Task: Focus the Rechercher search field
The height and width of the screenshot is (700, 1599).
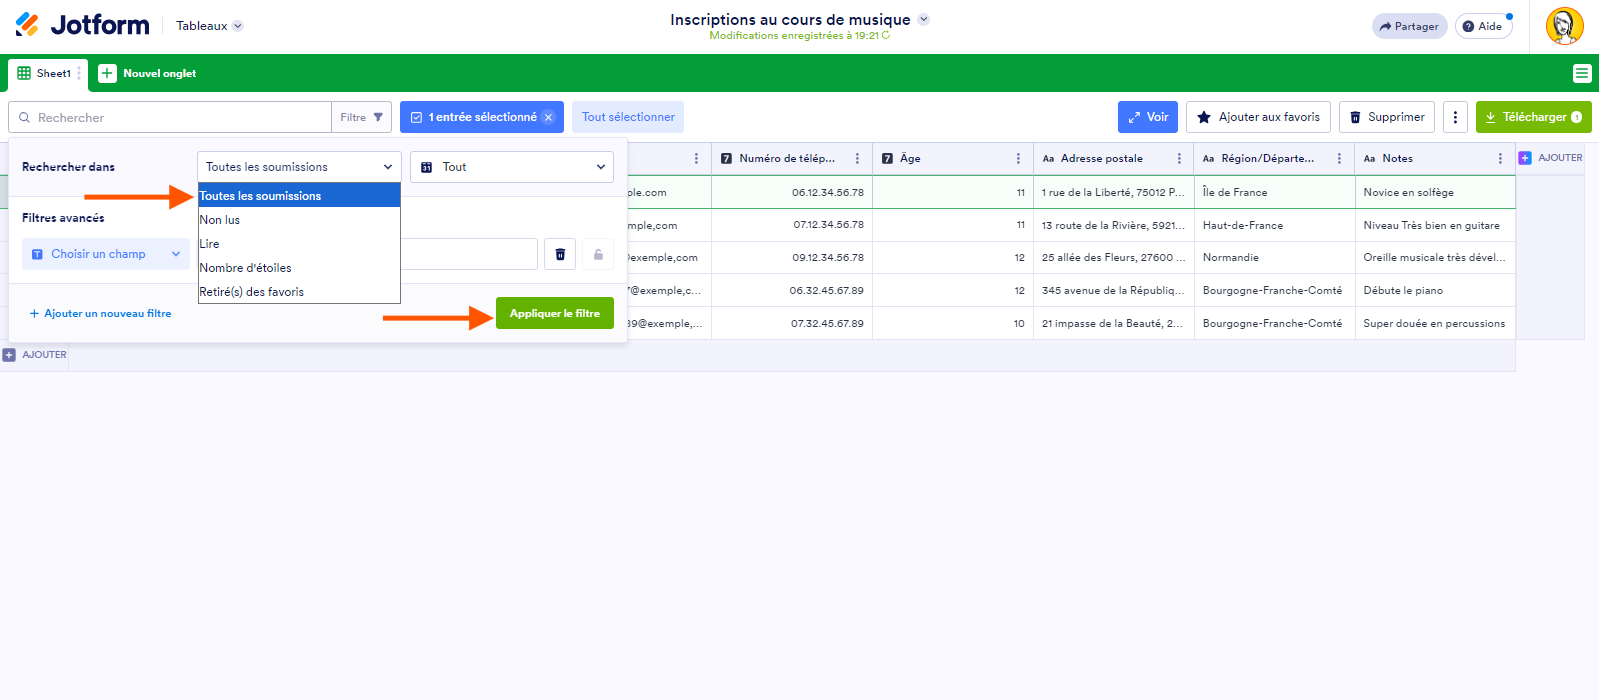Action: [x=170, y=117]
